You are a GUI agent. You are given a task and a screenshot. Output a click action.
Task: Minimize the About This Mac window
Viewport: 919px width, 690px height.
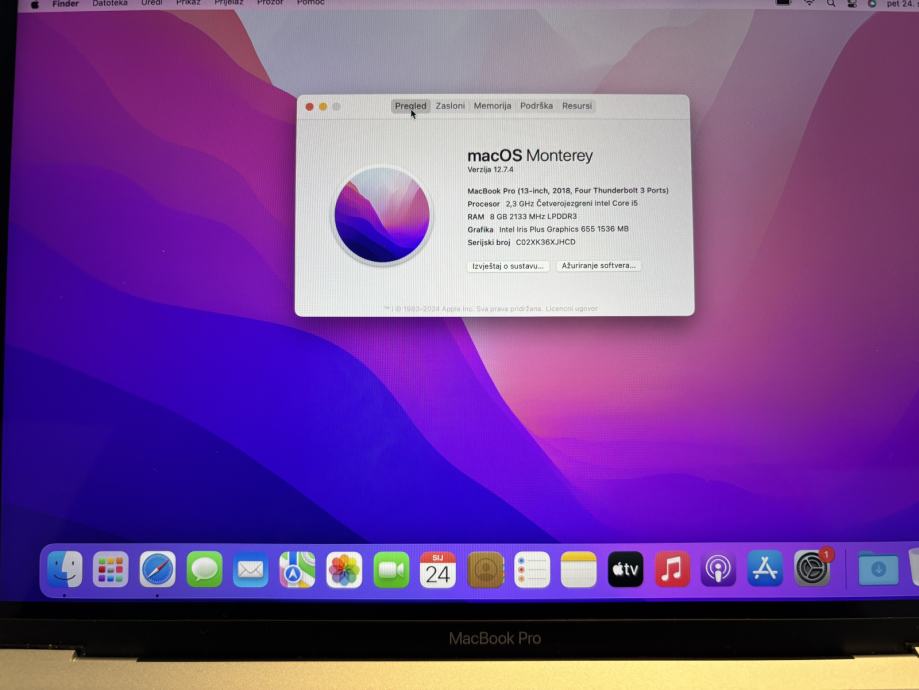click(x=323, y=107)
